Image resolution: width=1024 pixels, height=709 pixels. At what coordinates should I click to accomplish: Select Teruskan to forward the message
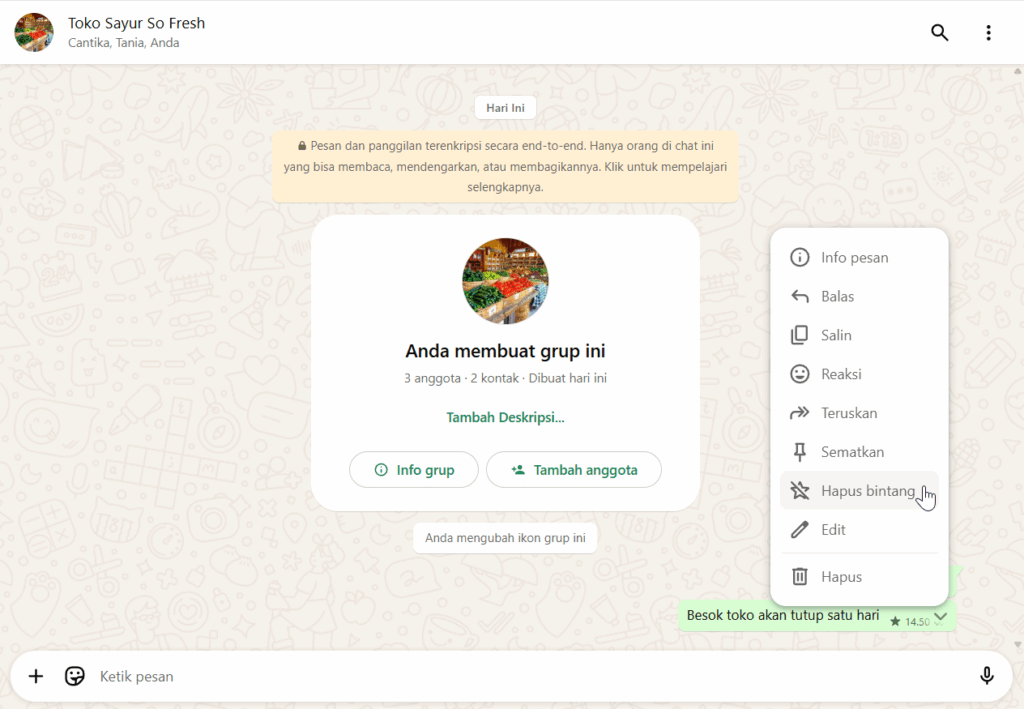click(x=859, y=413)
